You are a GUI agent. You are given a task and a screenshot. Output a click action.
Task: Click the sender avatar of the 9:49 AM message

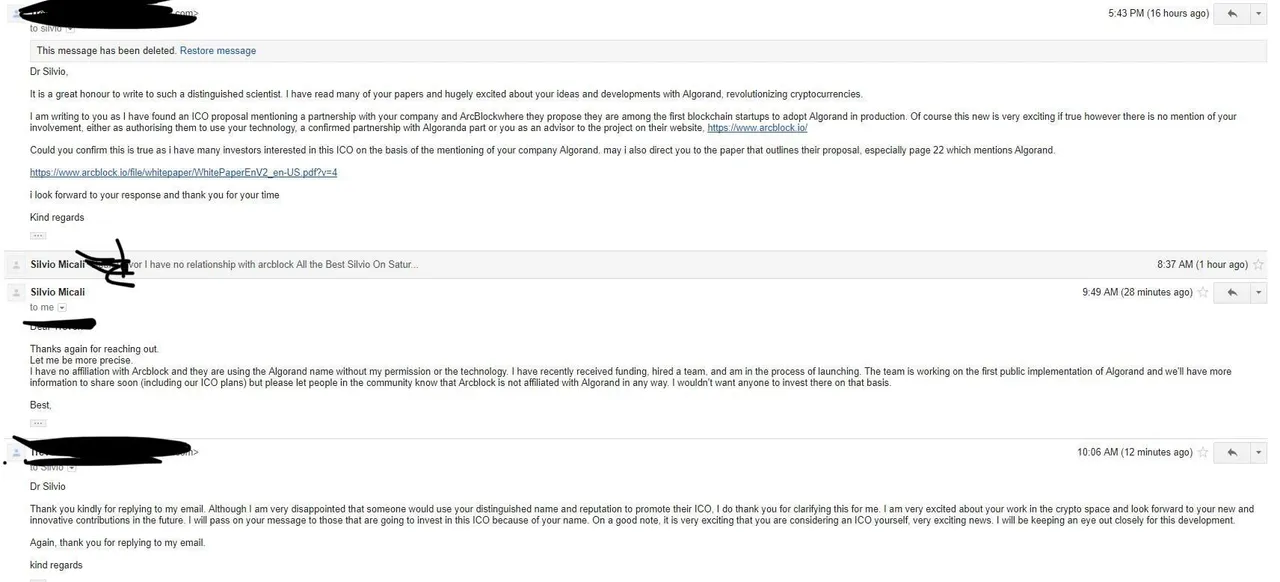pyautogui.click(x=16, y=292)
